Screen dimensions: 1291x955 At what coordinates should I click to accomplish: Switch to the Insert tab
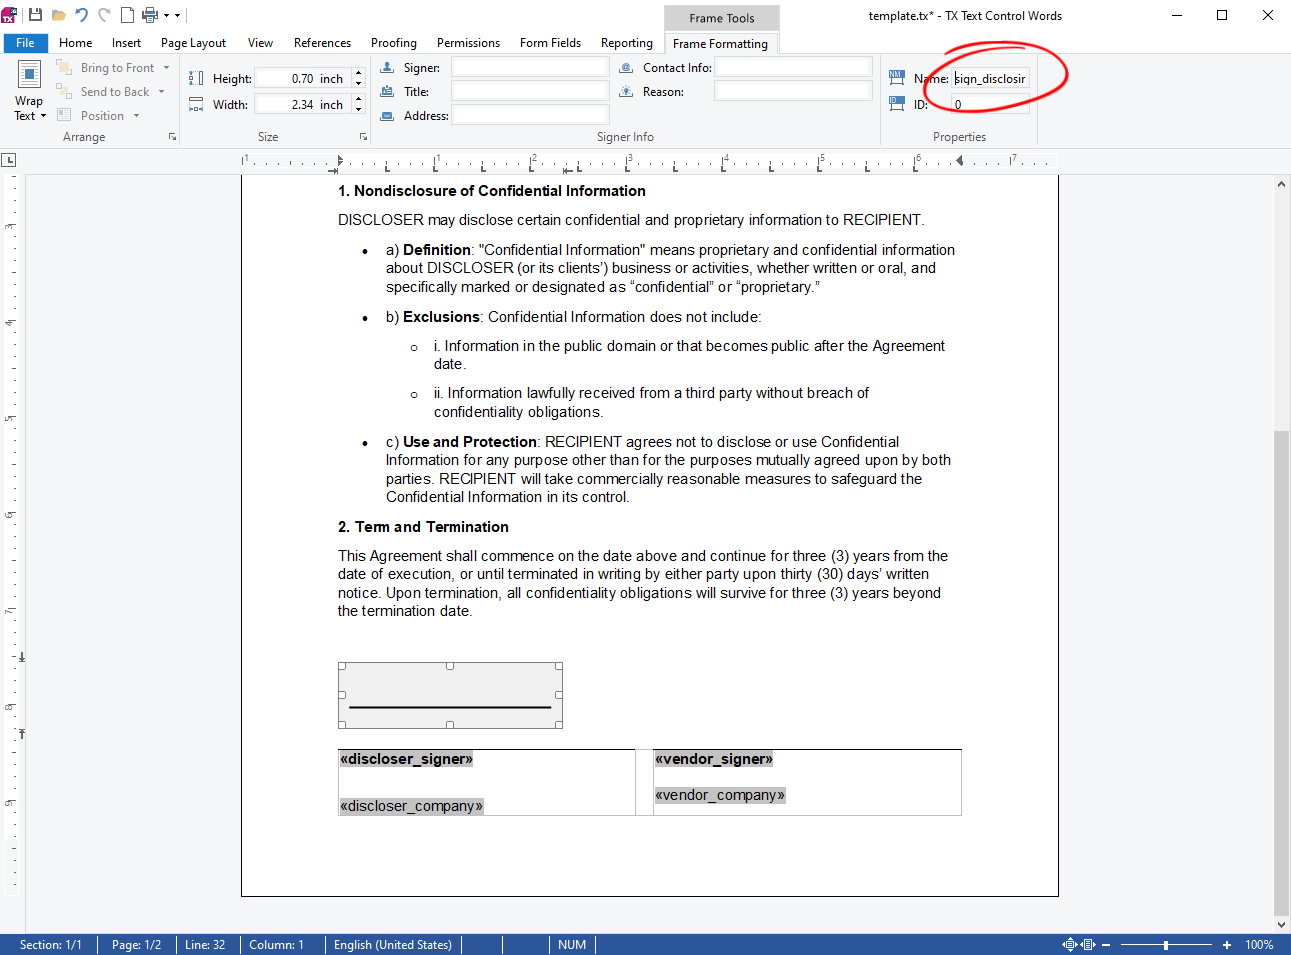pos(126,43)
